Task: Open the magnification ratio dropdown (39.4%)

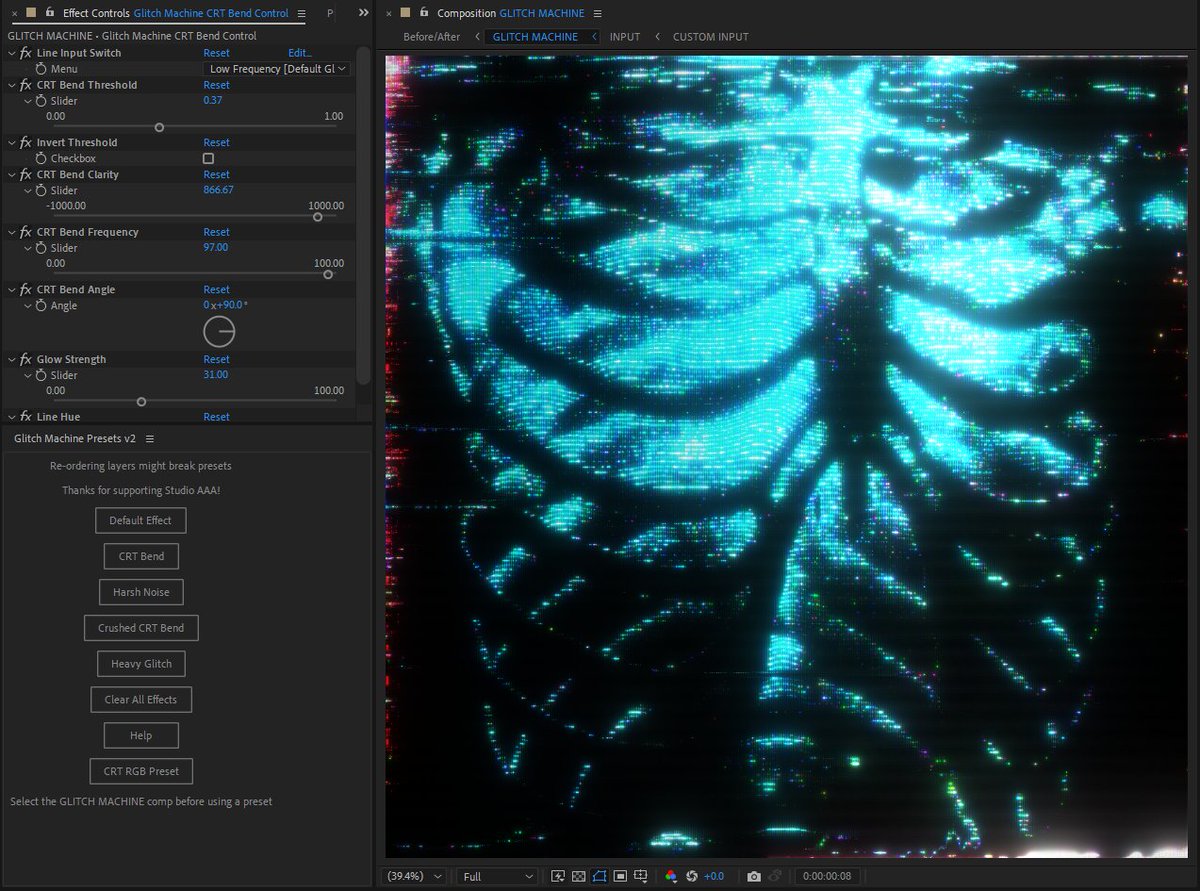Action: (416, 877)
